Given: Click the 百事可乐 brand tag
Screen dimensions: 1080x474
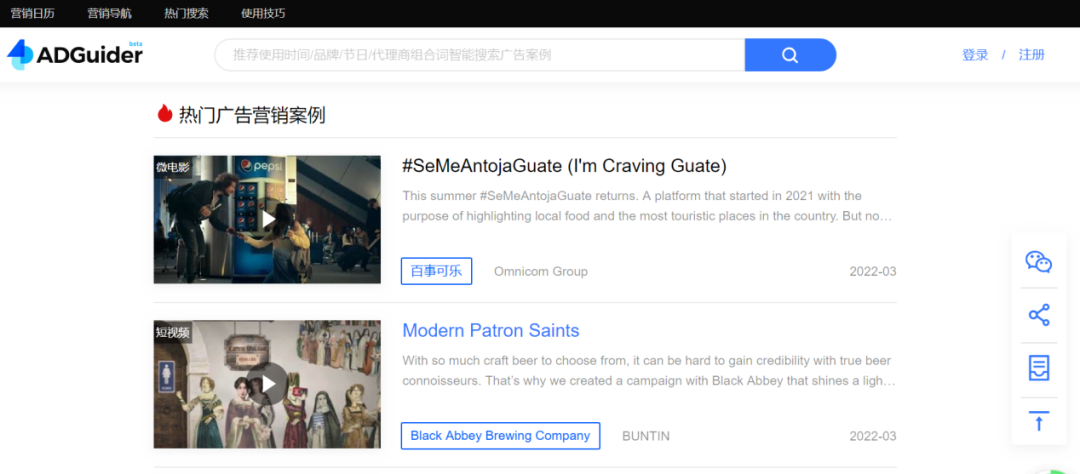Looking at the screenshot, I should pyautogui.click(x=437, y=271).
